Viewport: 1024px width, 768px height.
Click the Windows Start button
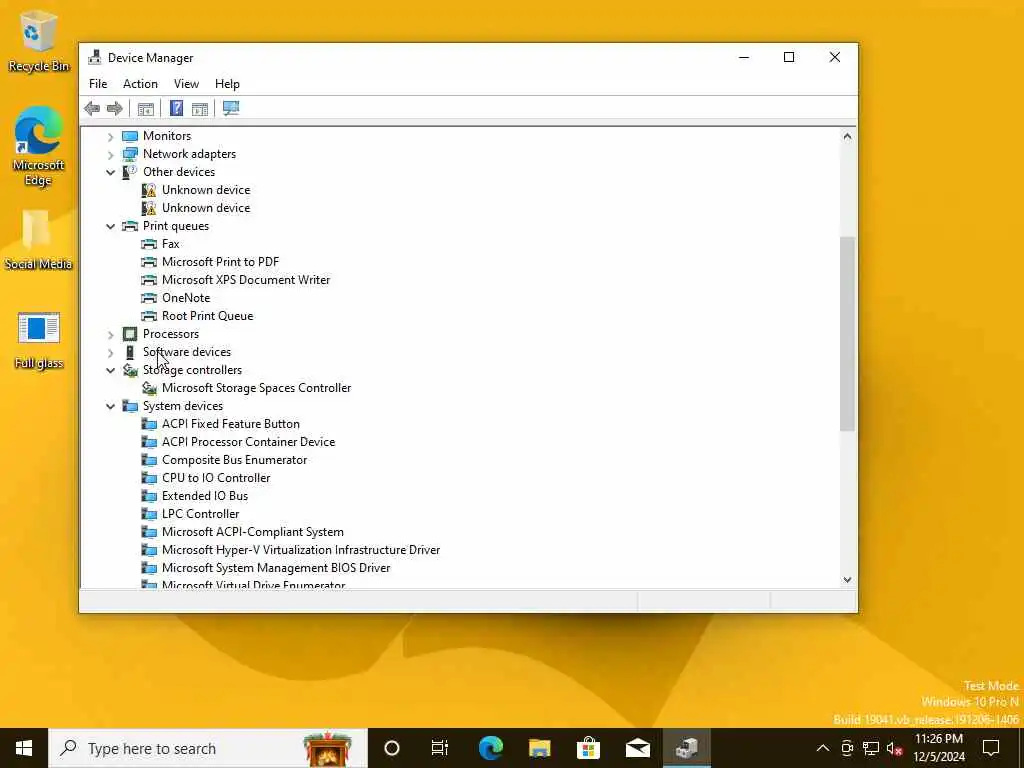tap(24, 748)
